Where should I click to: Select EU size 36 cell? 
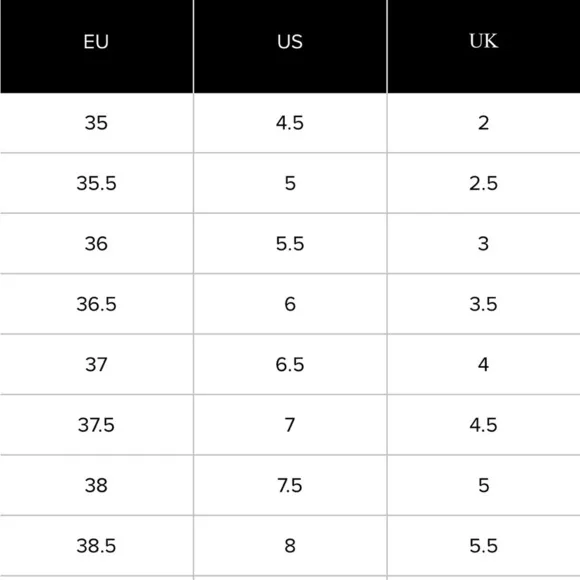click(96, 244)
